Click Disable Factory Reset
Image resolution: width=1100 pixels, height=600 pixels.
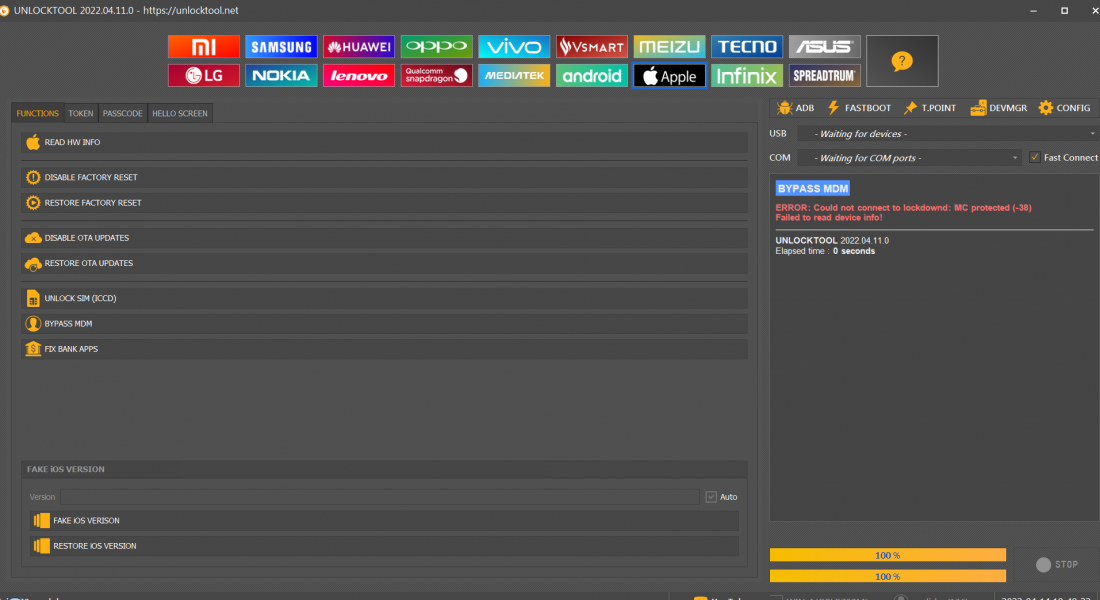pos(384,178)
